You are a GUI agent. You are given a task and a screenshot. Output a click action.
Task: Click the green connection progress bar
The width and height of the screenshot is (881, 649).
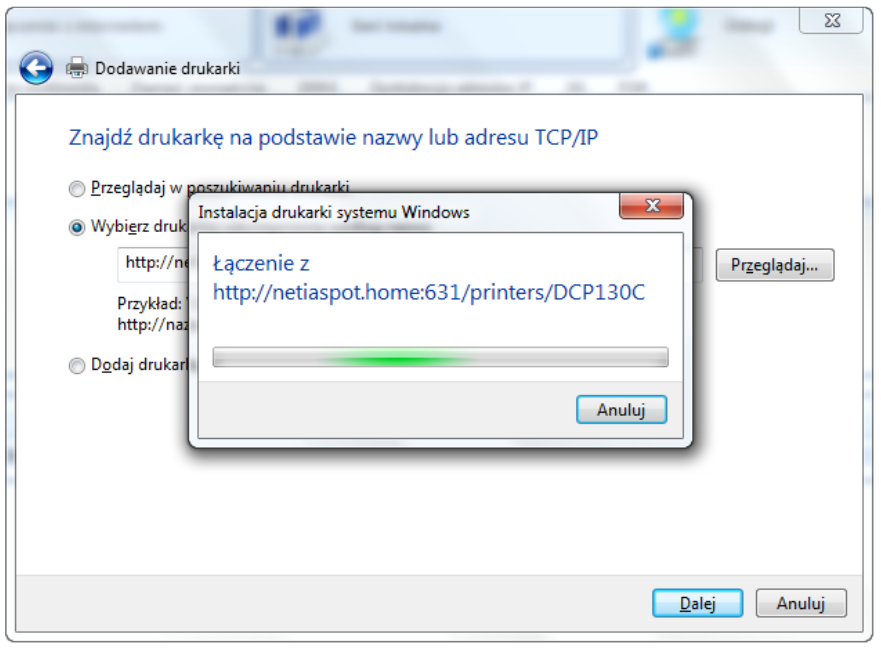440,357
